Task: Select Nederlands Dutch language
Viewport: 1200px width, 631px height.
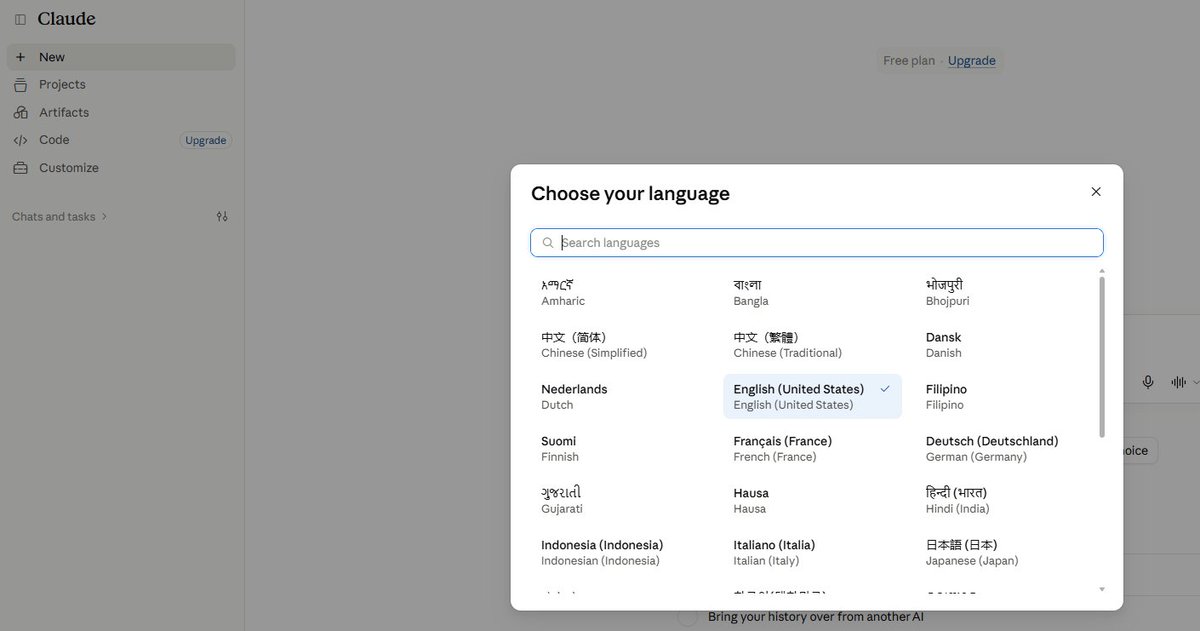Action: [620, 397]
